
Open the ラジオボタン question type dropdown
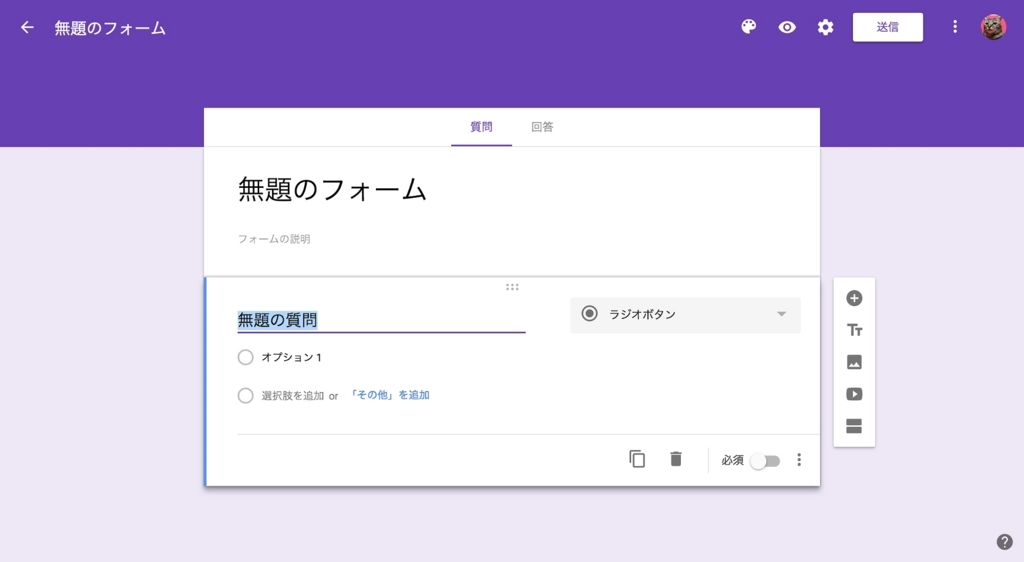(x=685, y=315)
